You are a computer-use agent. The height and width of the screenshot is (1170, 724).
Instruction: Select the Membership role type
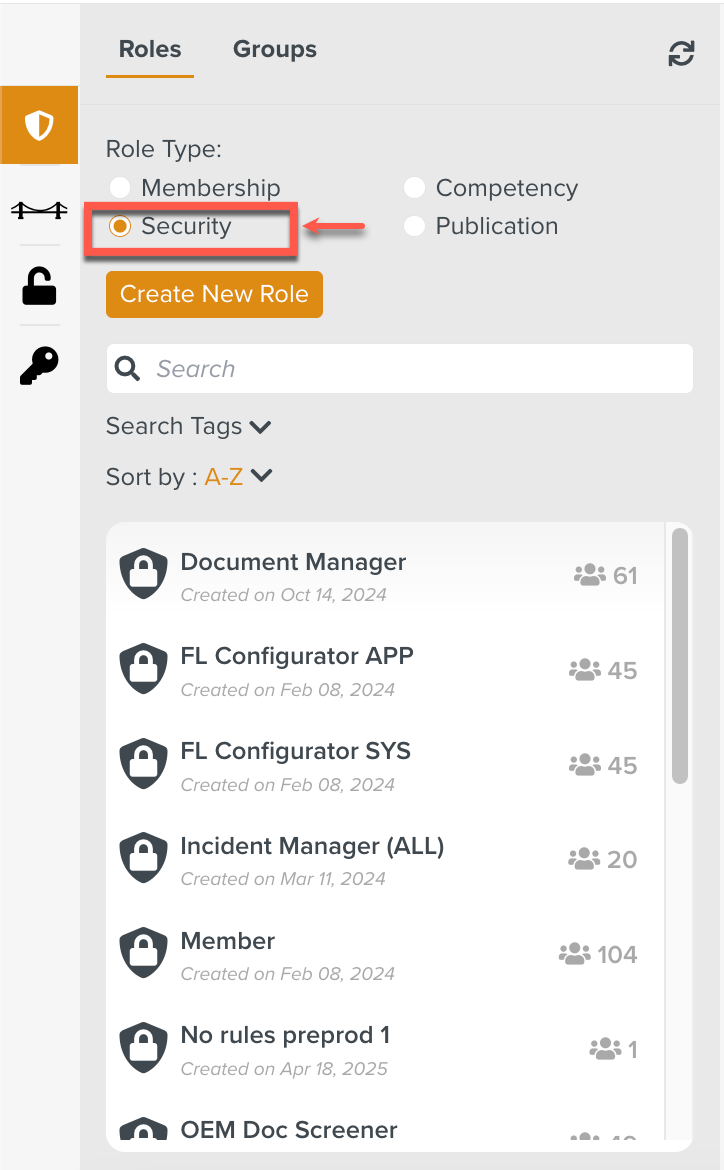120,188
